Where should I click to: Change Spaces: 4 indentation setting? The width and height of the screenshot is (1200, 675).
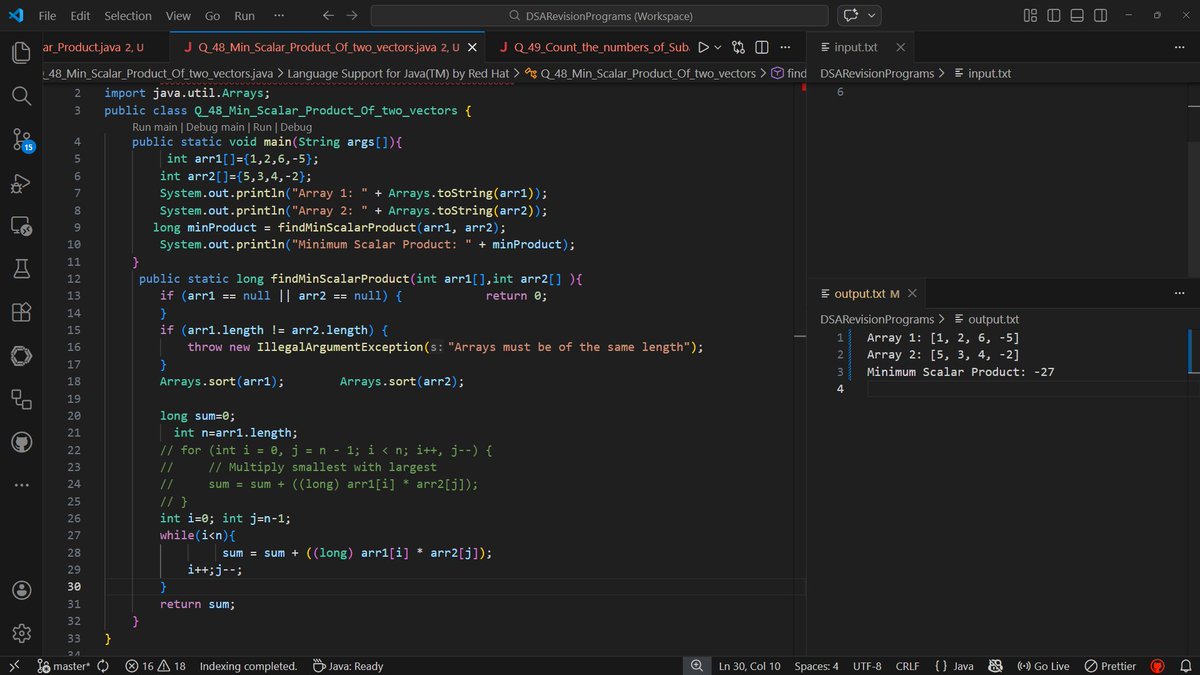[816, 666]
